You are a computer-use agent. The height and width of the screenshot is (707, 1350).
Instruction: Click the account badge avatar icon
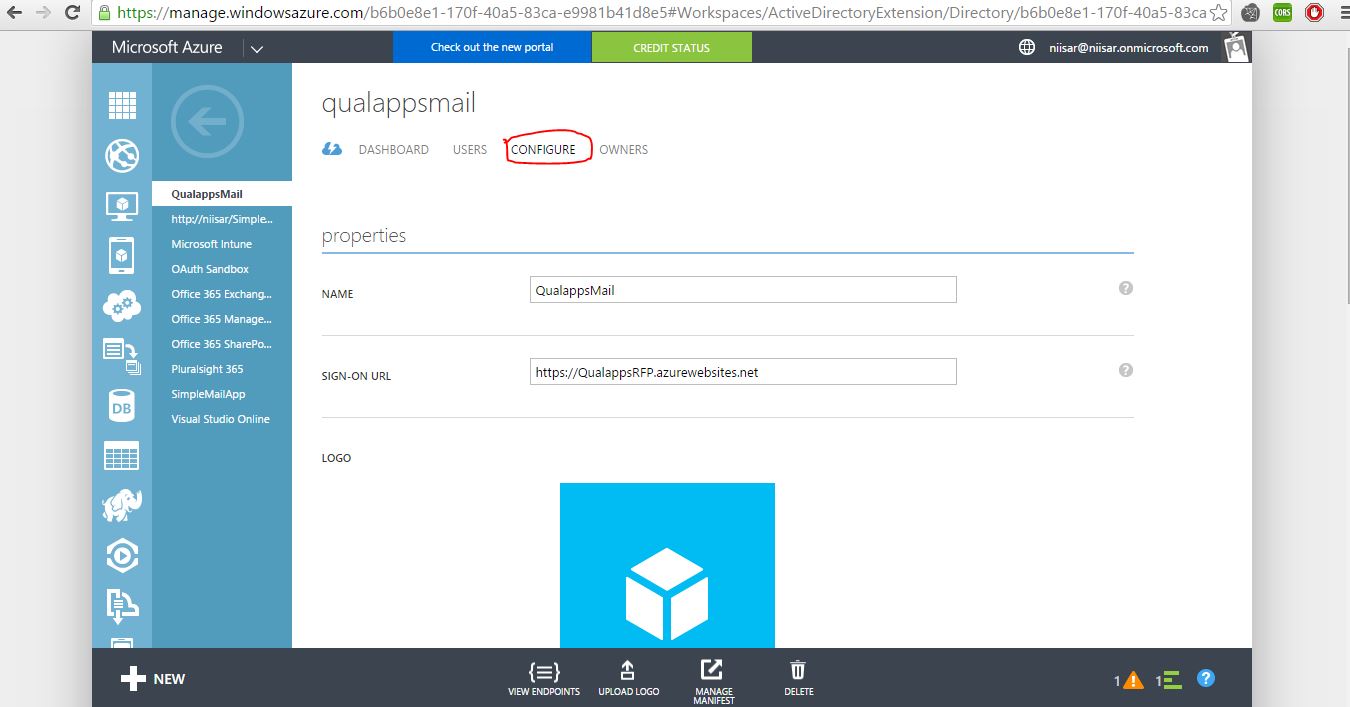1237,47
